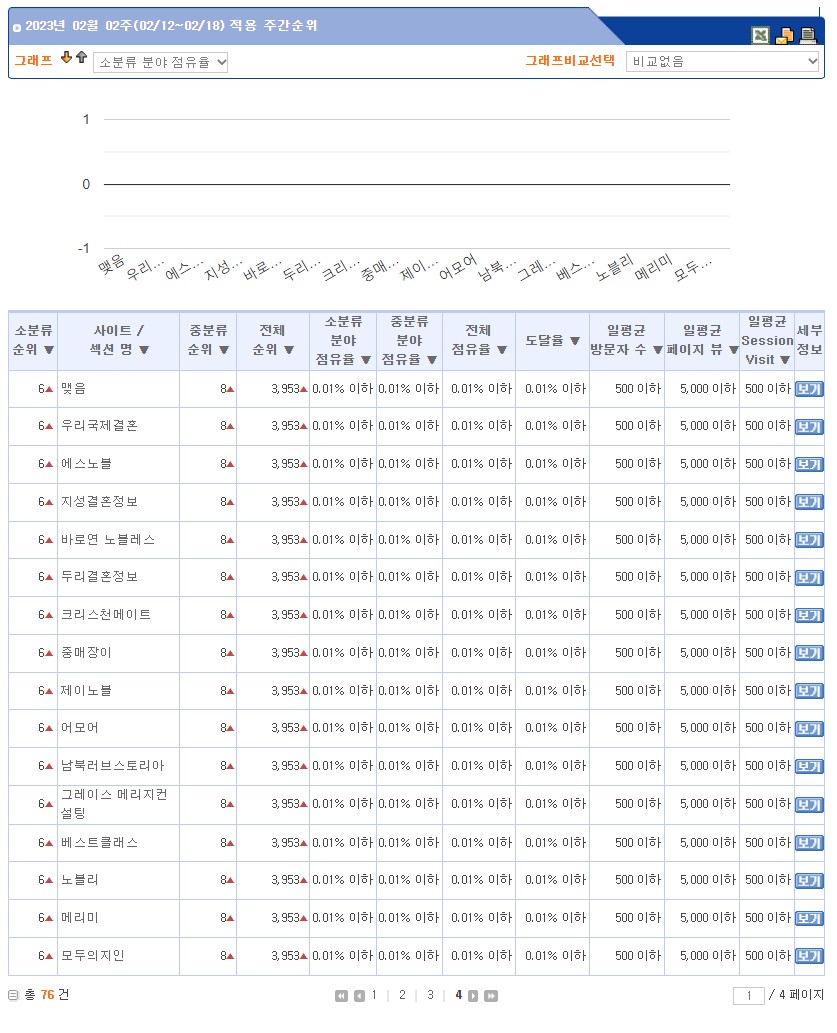
Task: Click 보기 button for 맺음 row
Action: [809, 389]
